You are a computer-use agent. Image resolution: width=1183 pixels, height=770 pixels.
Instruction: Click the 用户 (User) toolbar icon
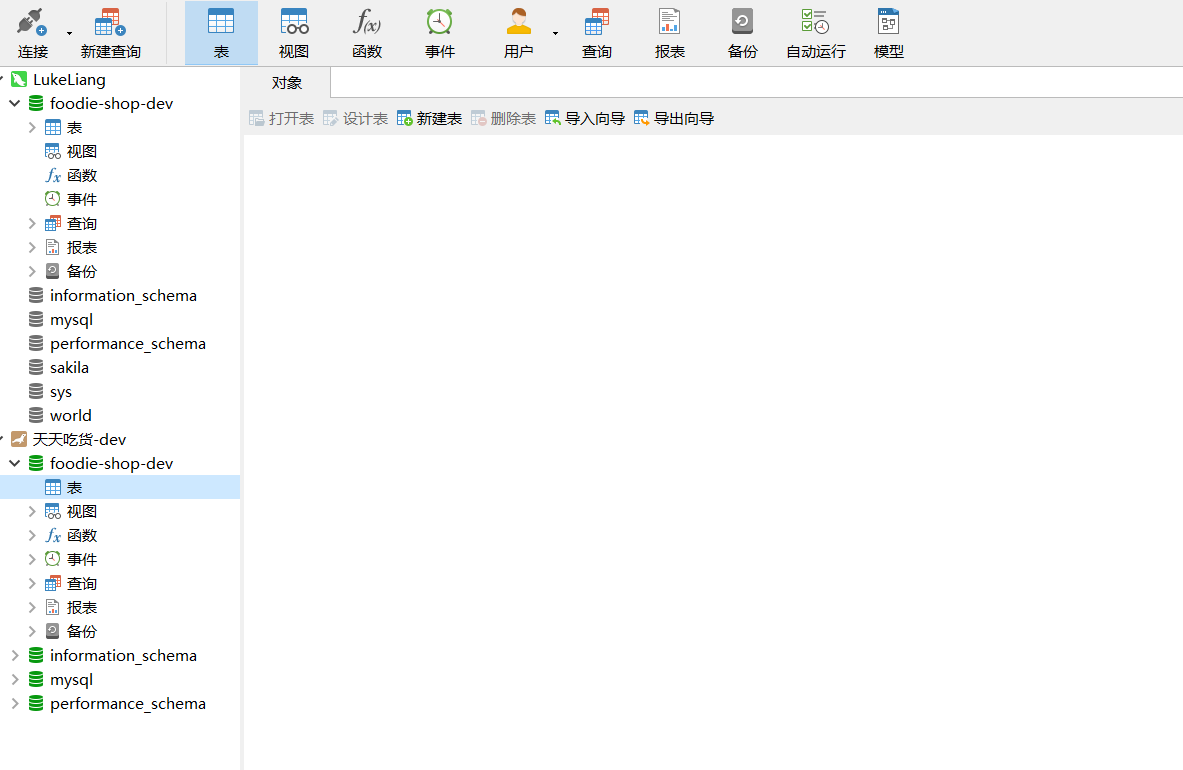518,33
